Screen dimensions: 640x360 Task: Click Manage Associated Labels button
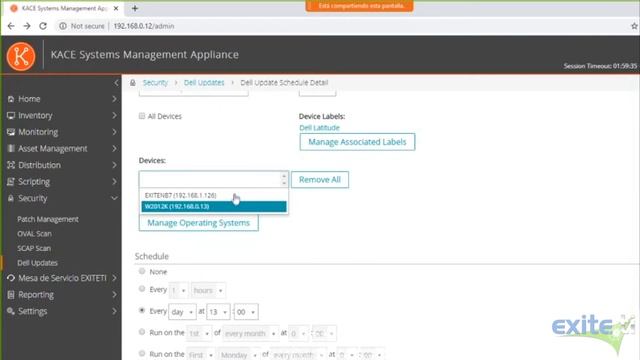point(357,142)
